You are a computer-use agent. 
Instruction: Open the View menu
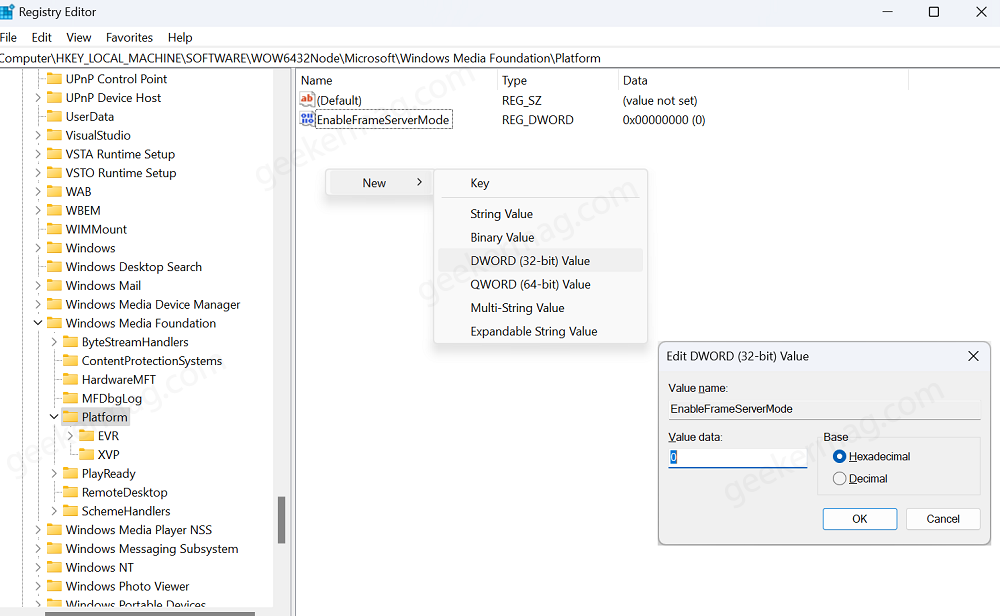[78, 37]
